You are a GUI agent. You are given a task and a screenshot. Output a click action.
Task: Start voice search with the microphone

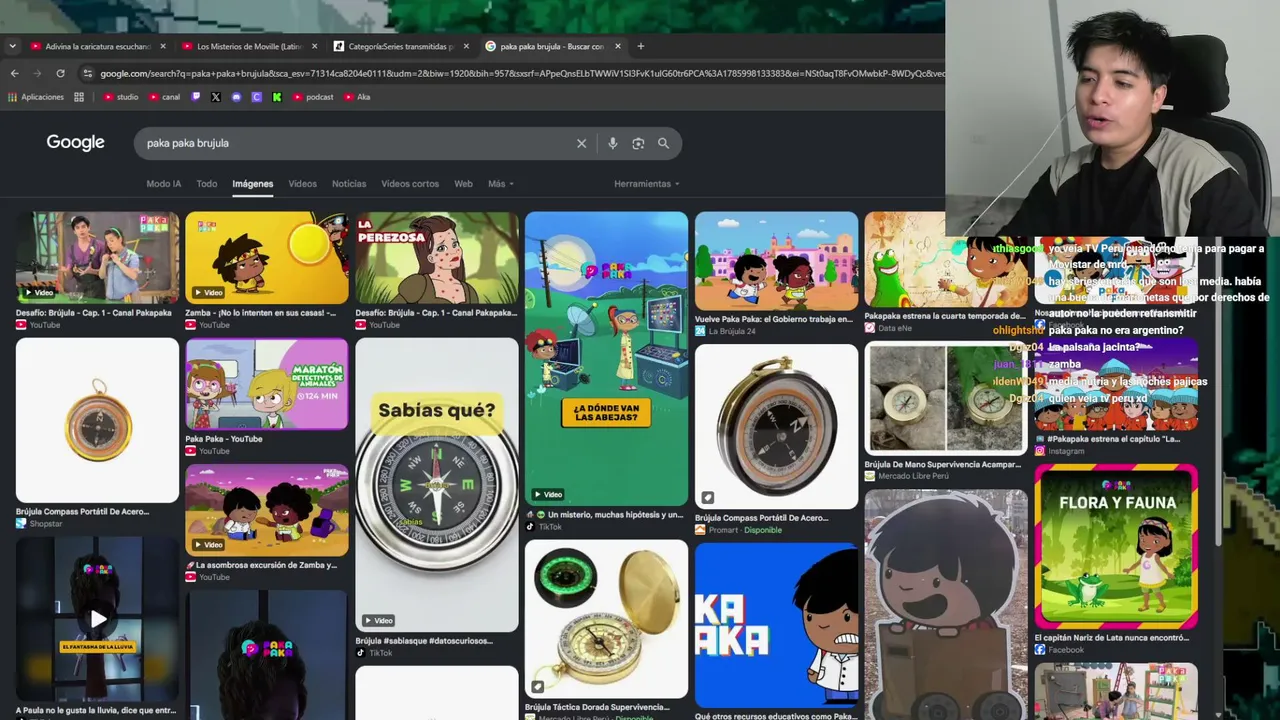[x=613, y=143]
